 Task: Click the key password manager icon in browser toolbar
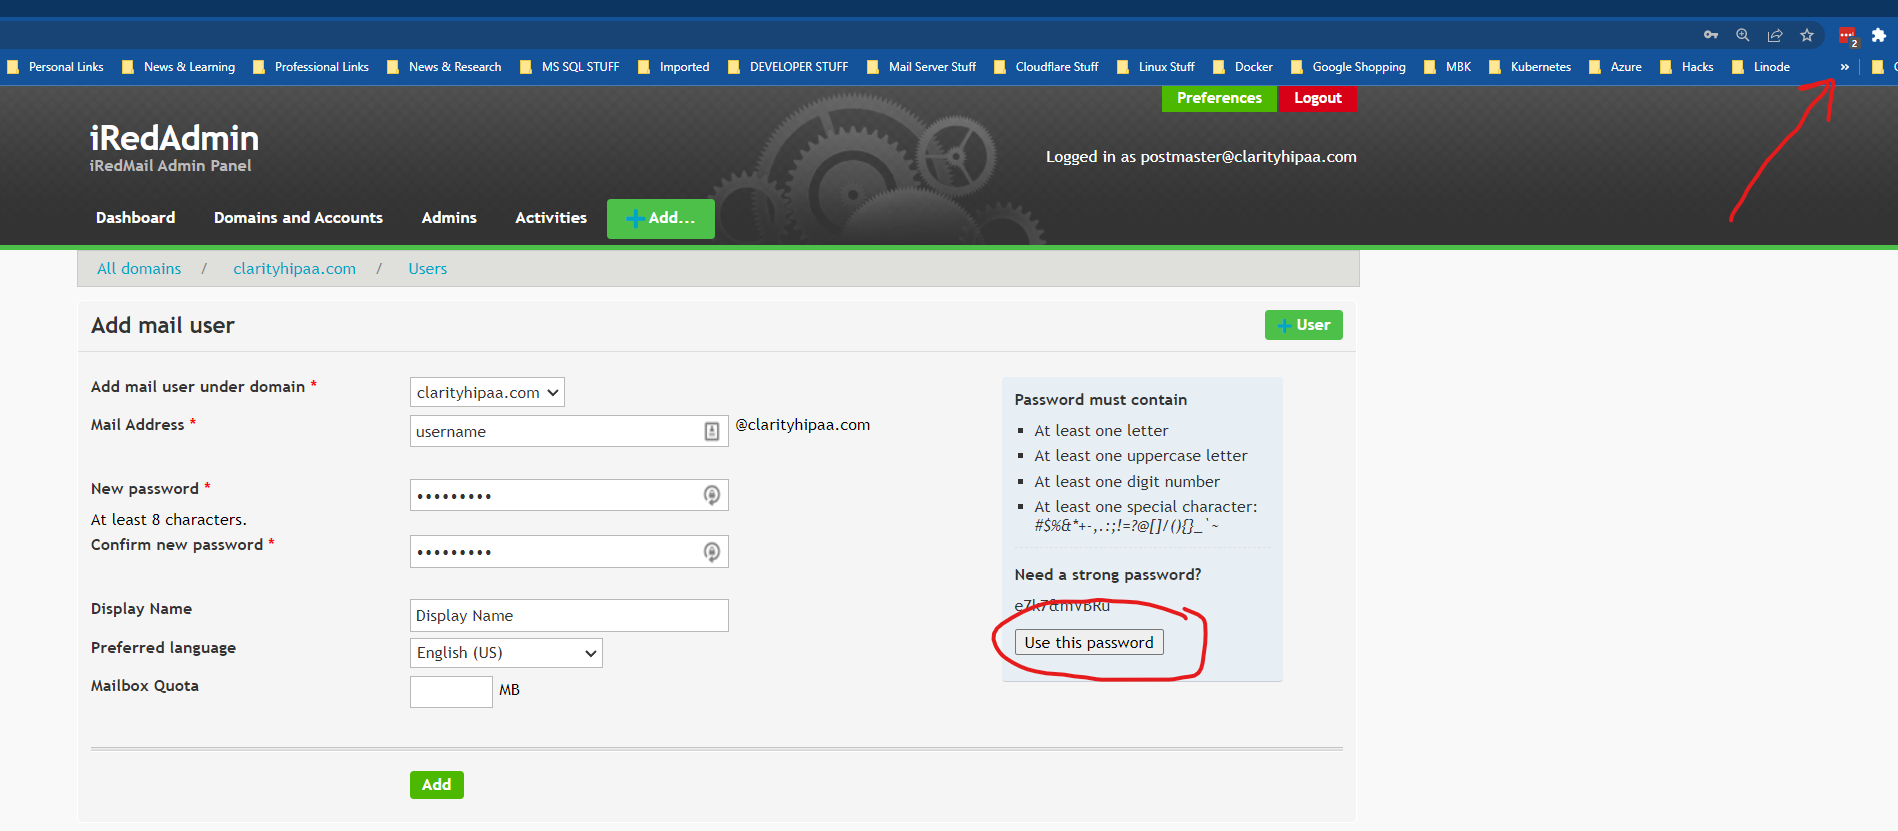1711,35
